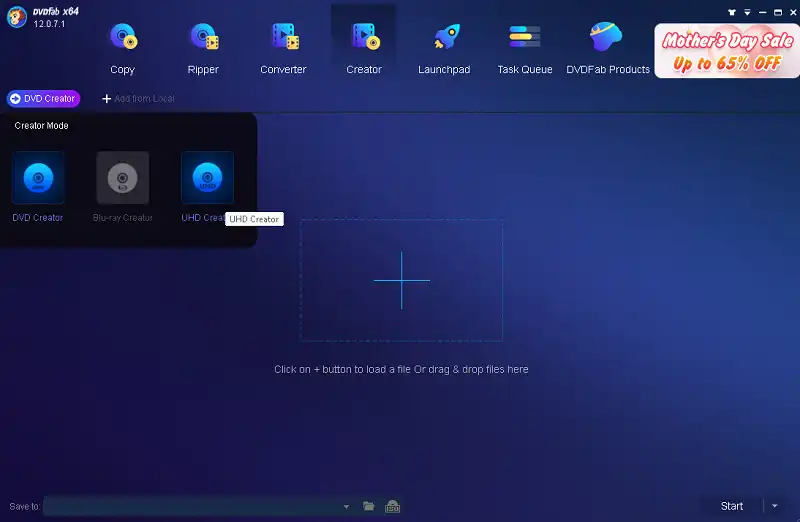The width and height of the screenshot is (800, 522).
Task: Click the large plus to load a file
Action: [x=402, y=280]
